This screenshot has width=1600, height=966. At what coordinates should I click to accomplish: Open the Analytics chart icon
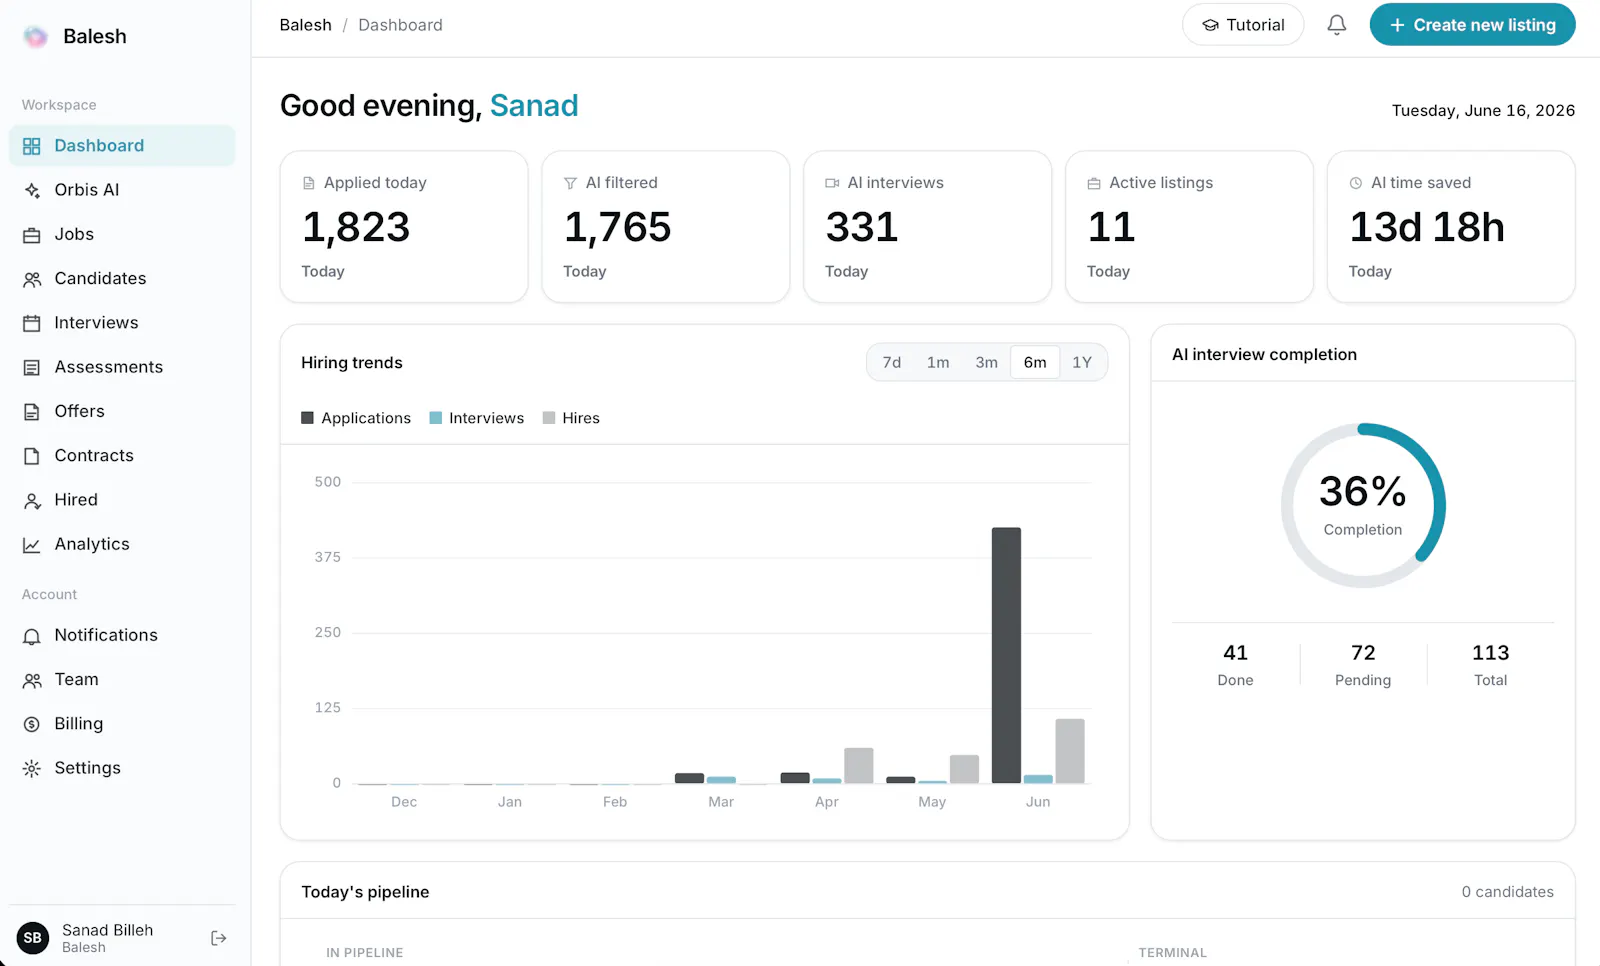click(32, 545)
